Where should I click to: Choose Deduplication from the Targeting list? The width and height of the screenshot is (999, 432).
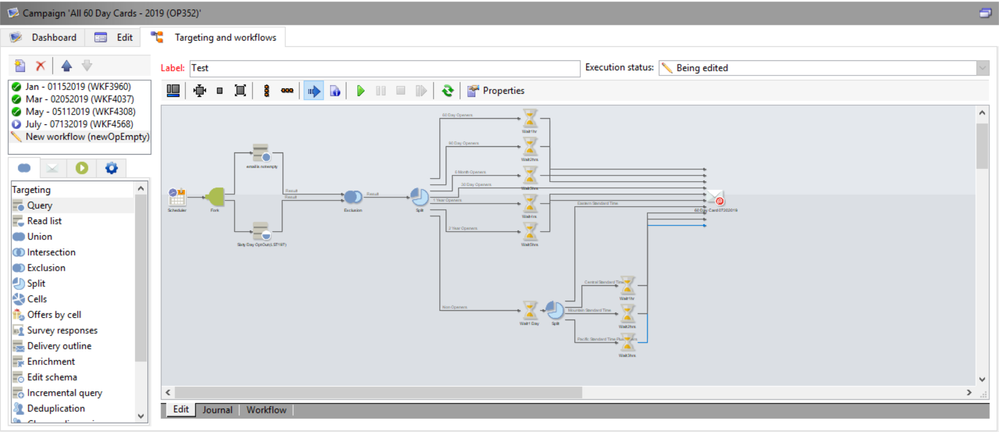tap(56, 408)
